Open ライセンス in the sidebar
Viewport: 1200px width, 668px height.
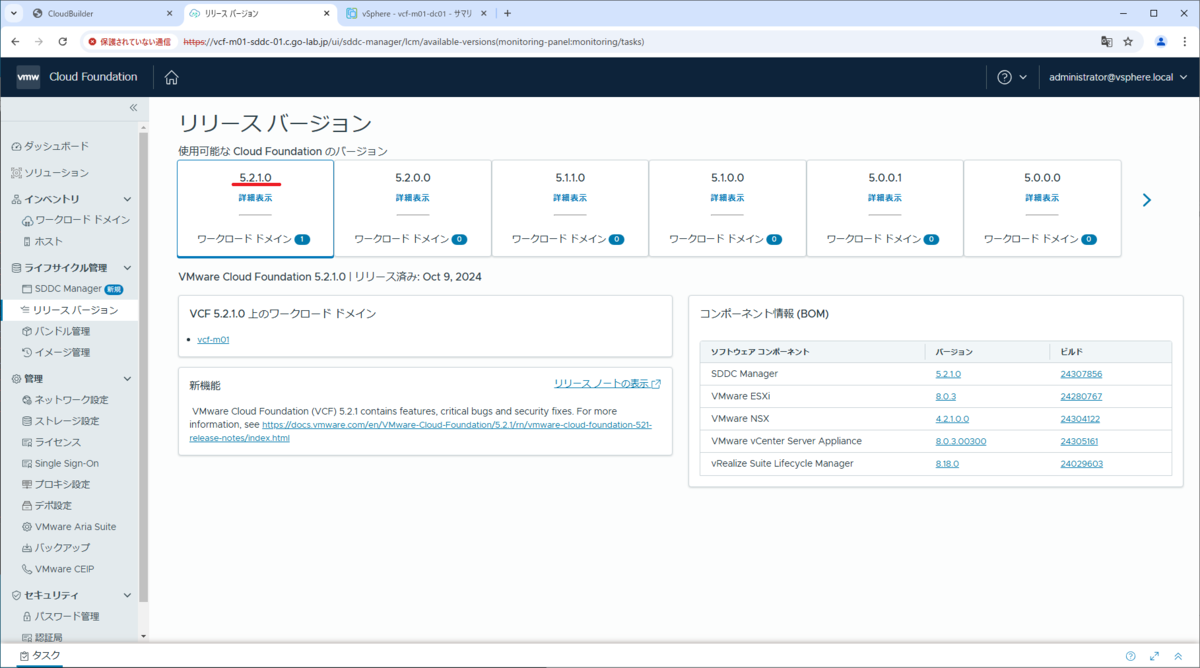point(58,442)
